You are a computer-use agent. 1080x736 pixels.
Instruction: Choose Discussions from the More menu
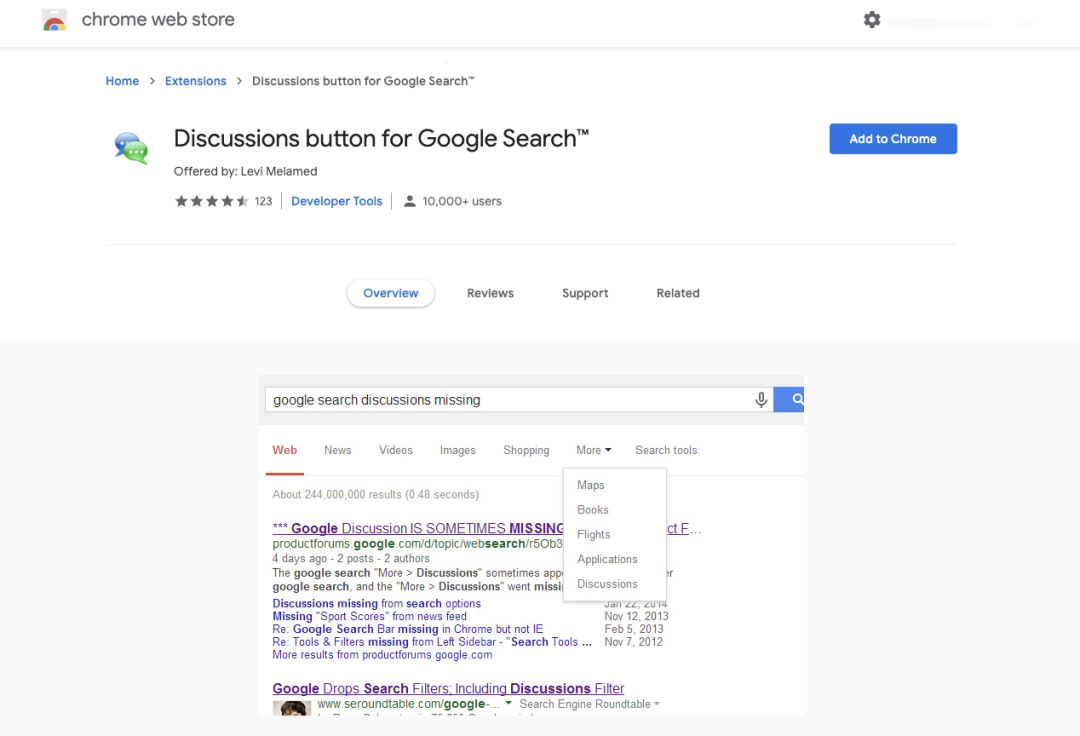607,585
